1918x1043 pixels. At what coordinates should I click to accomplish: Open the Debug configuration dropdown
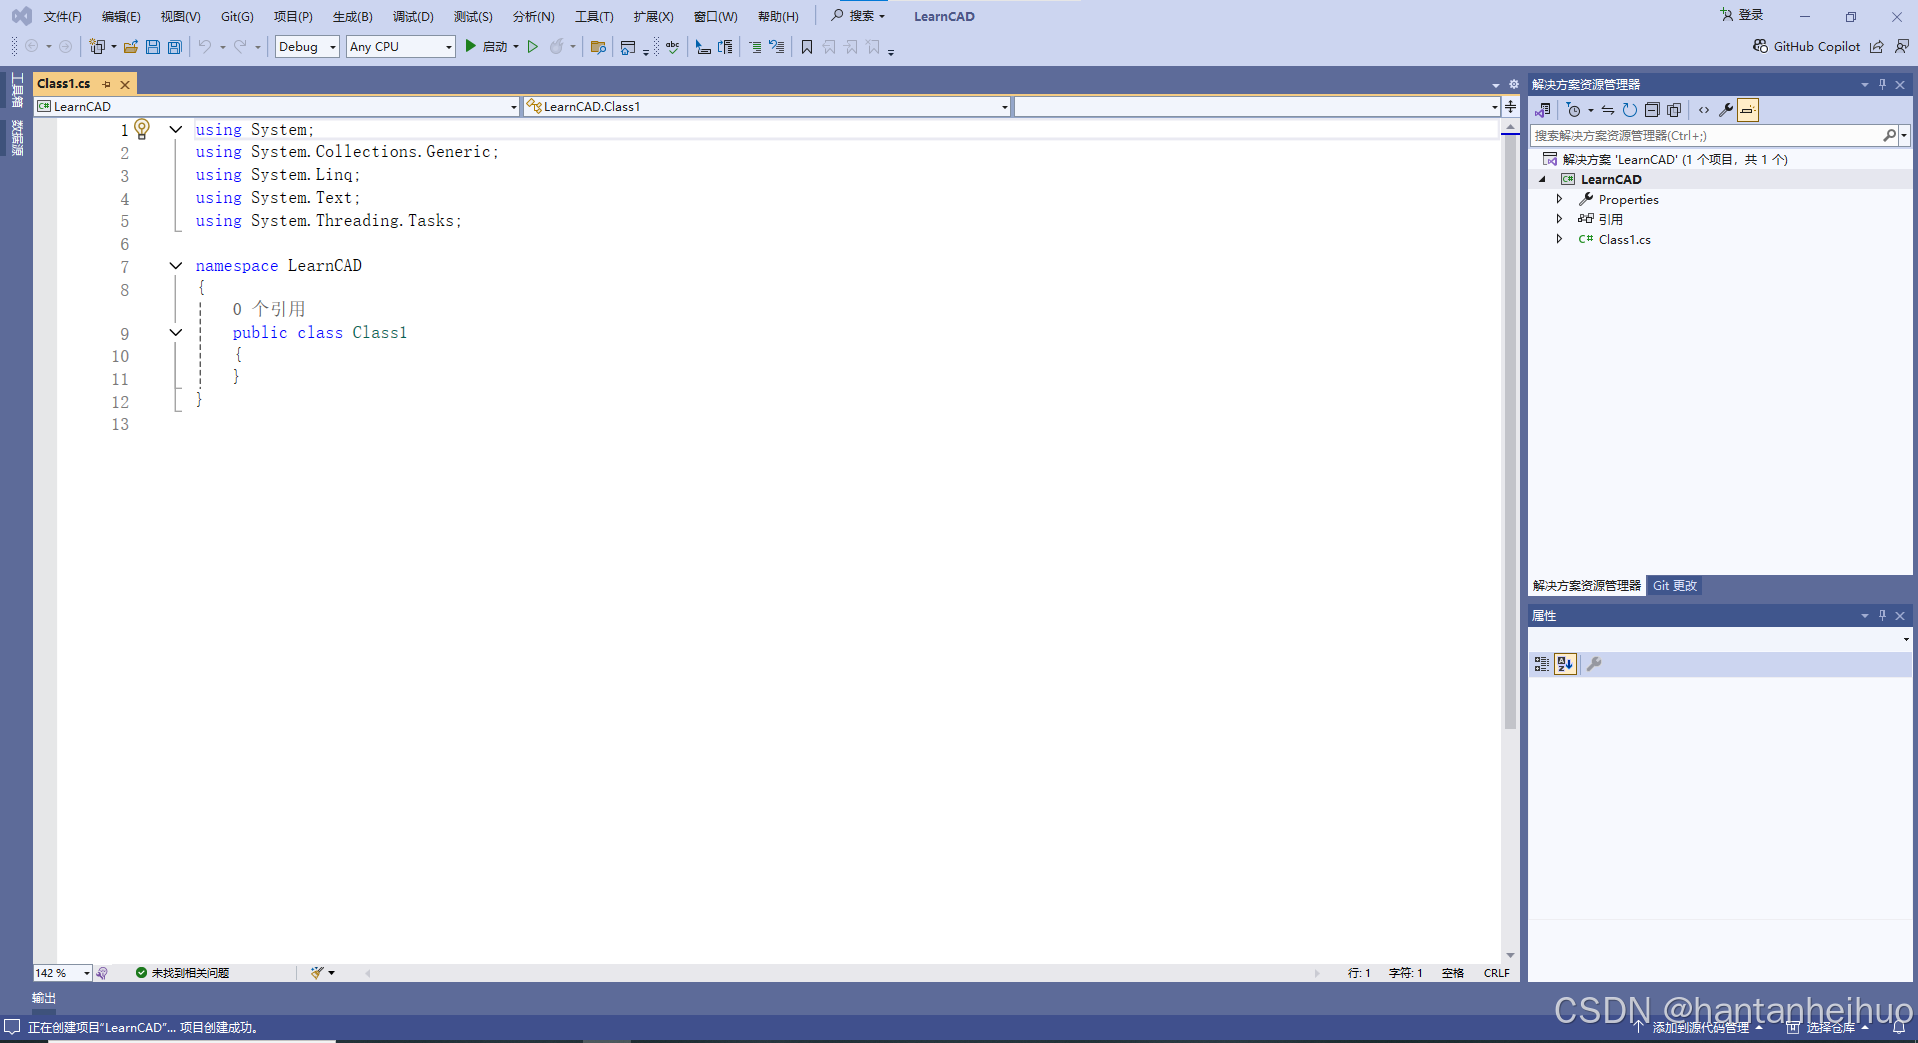pyautogui.click(x=307, y=47)
